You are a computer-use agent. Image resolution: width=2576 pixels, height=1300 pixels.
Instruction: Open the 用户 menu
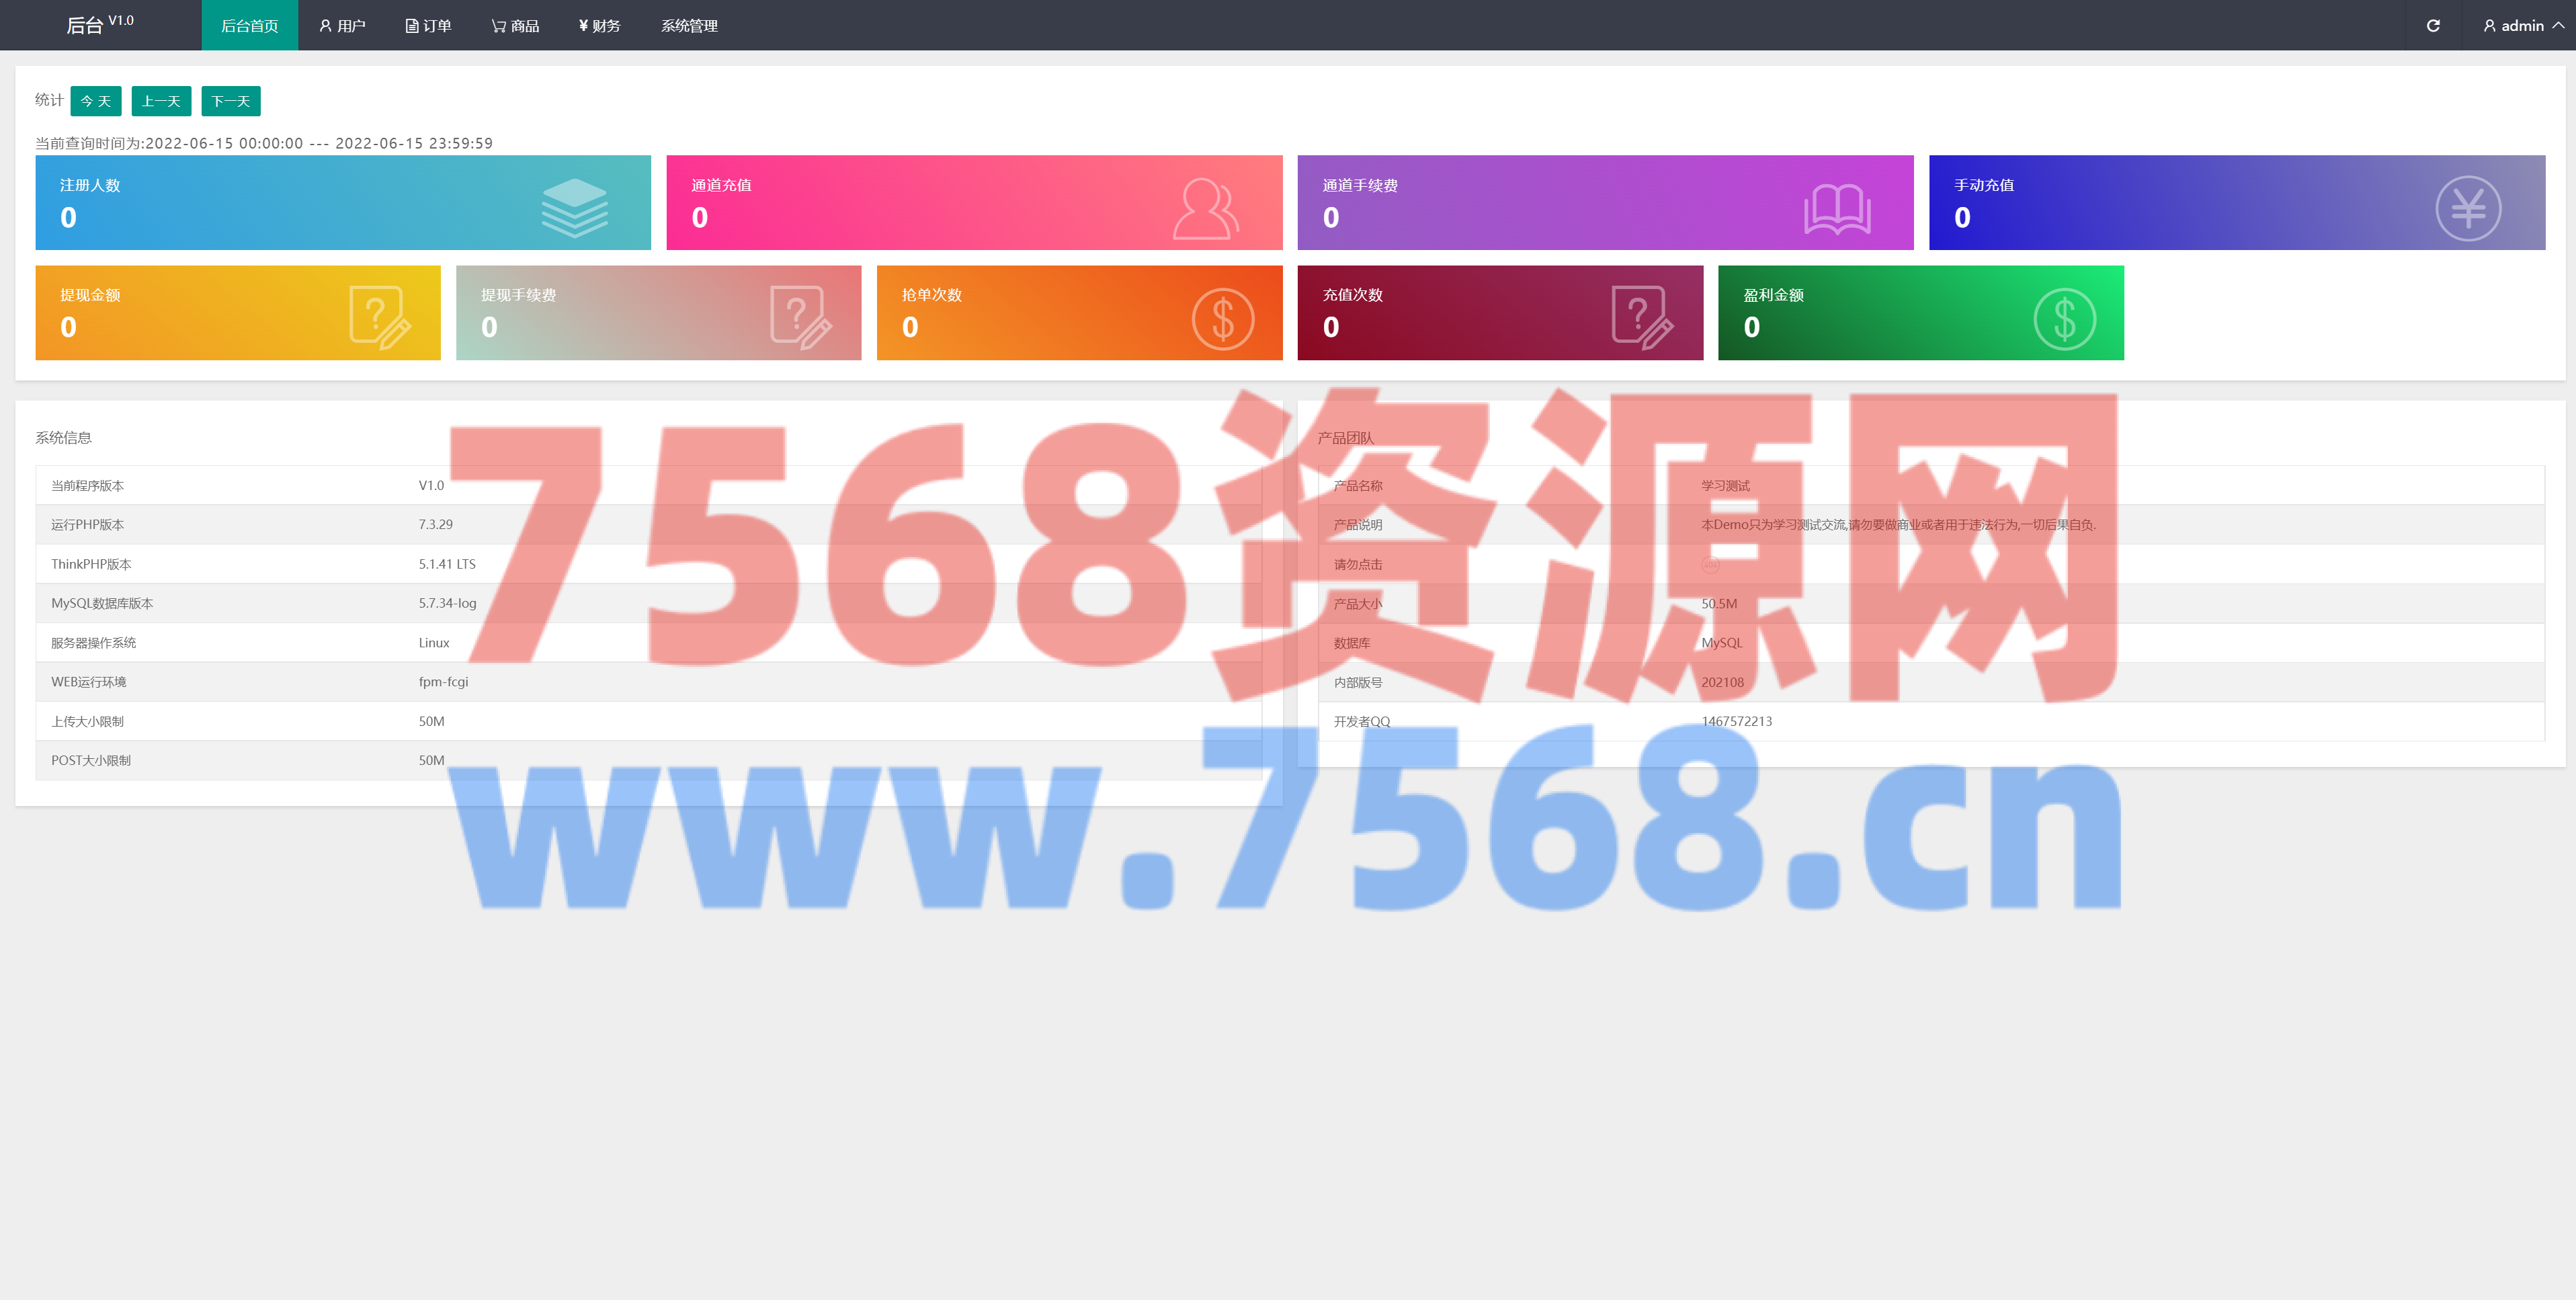(342, 25)
